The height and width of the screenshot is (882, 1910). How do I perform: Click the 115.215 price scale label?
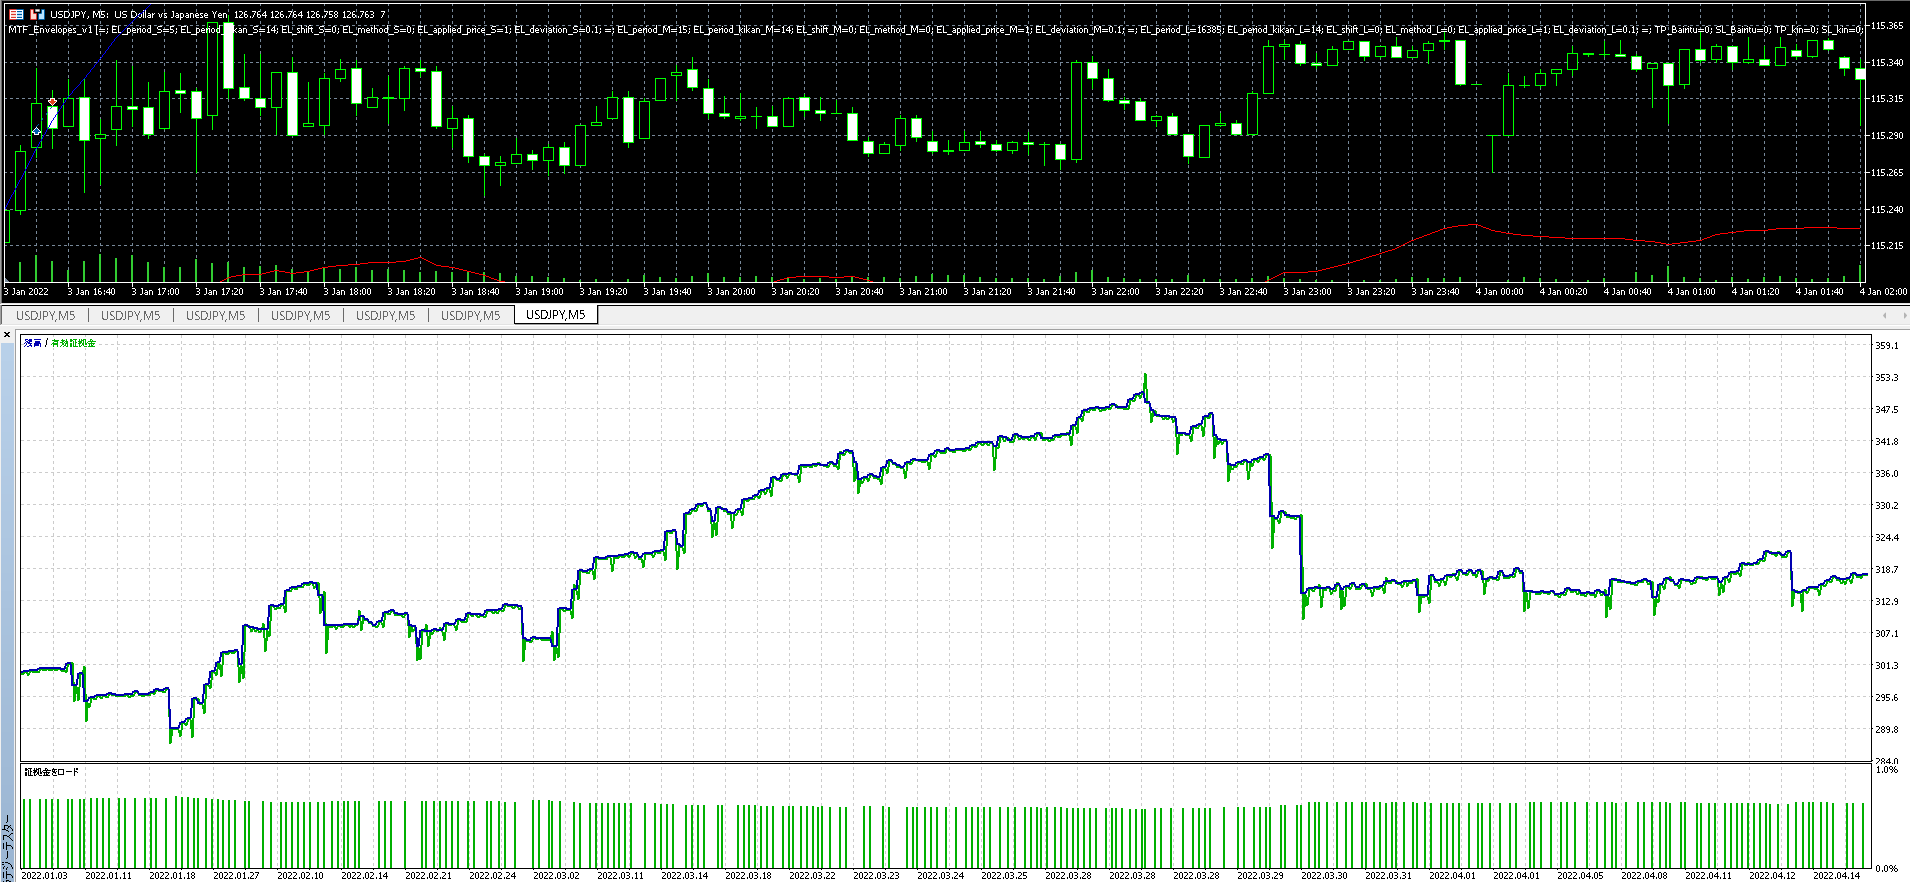click(x=1886, y=246)
